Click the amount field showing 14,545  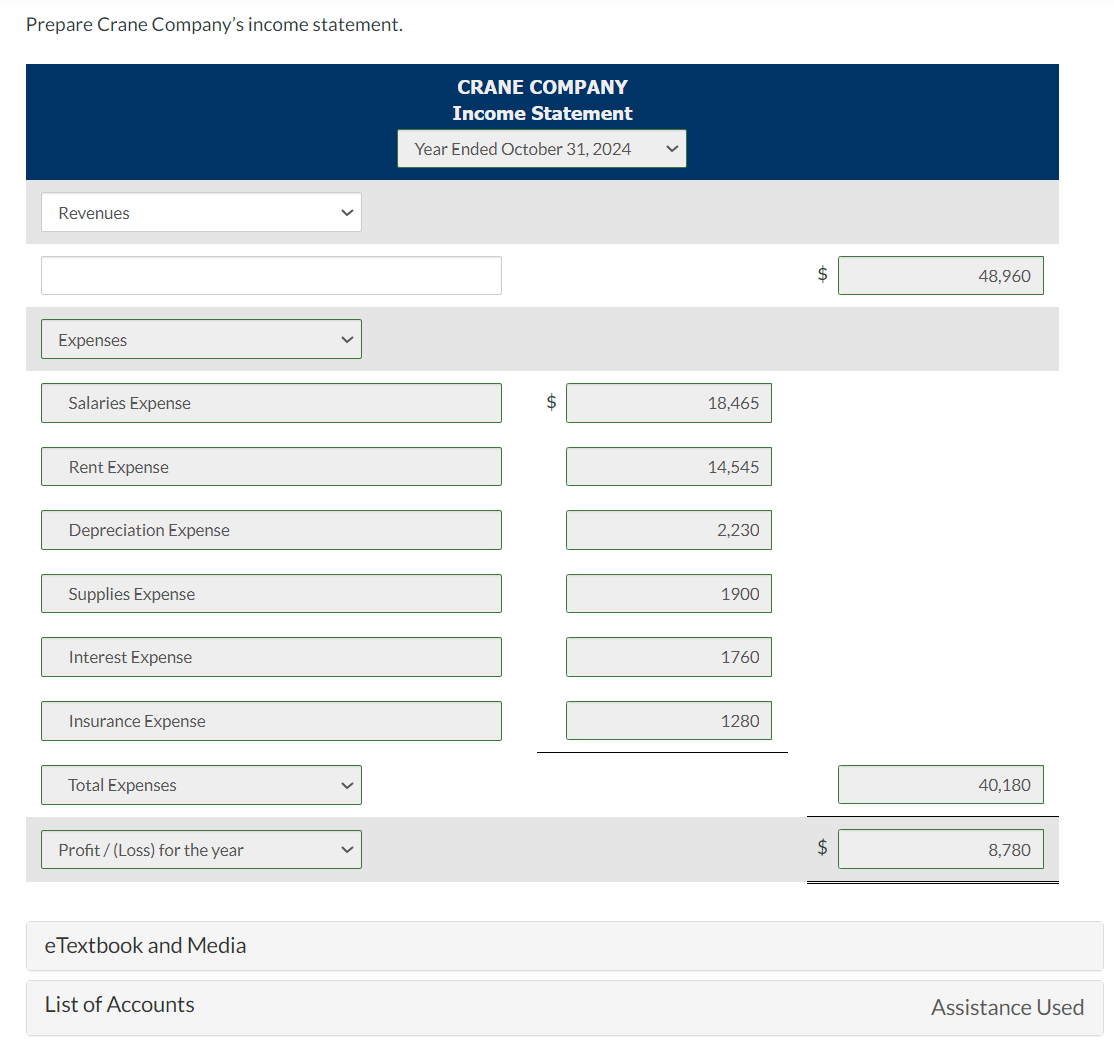[x=669, y=467]
